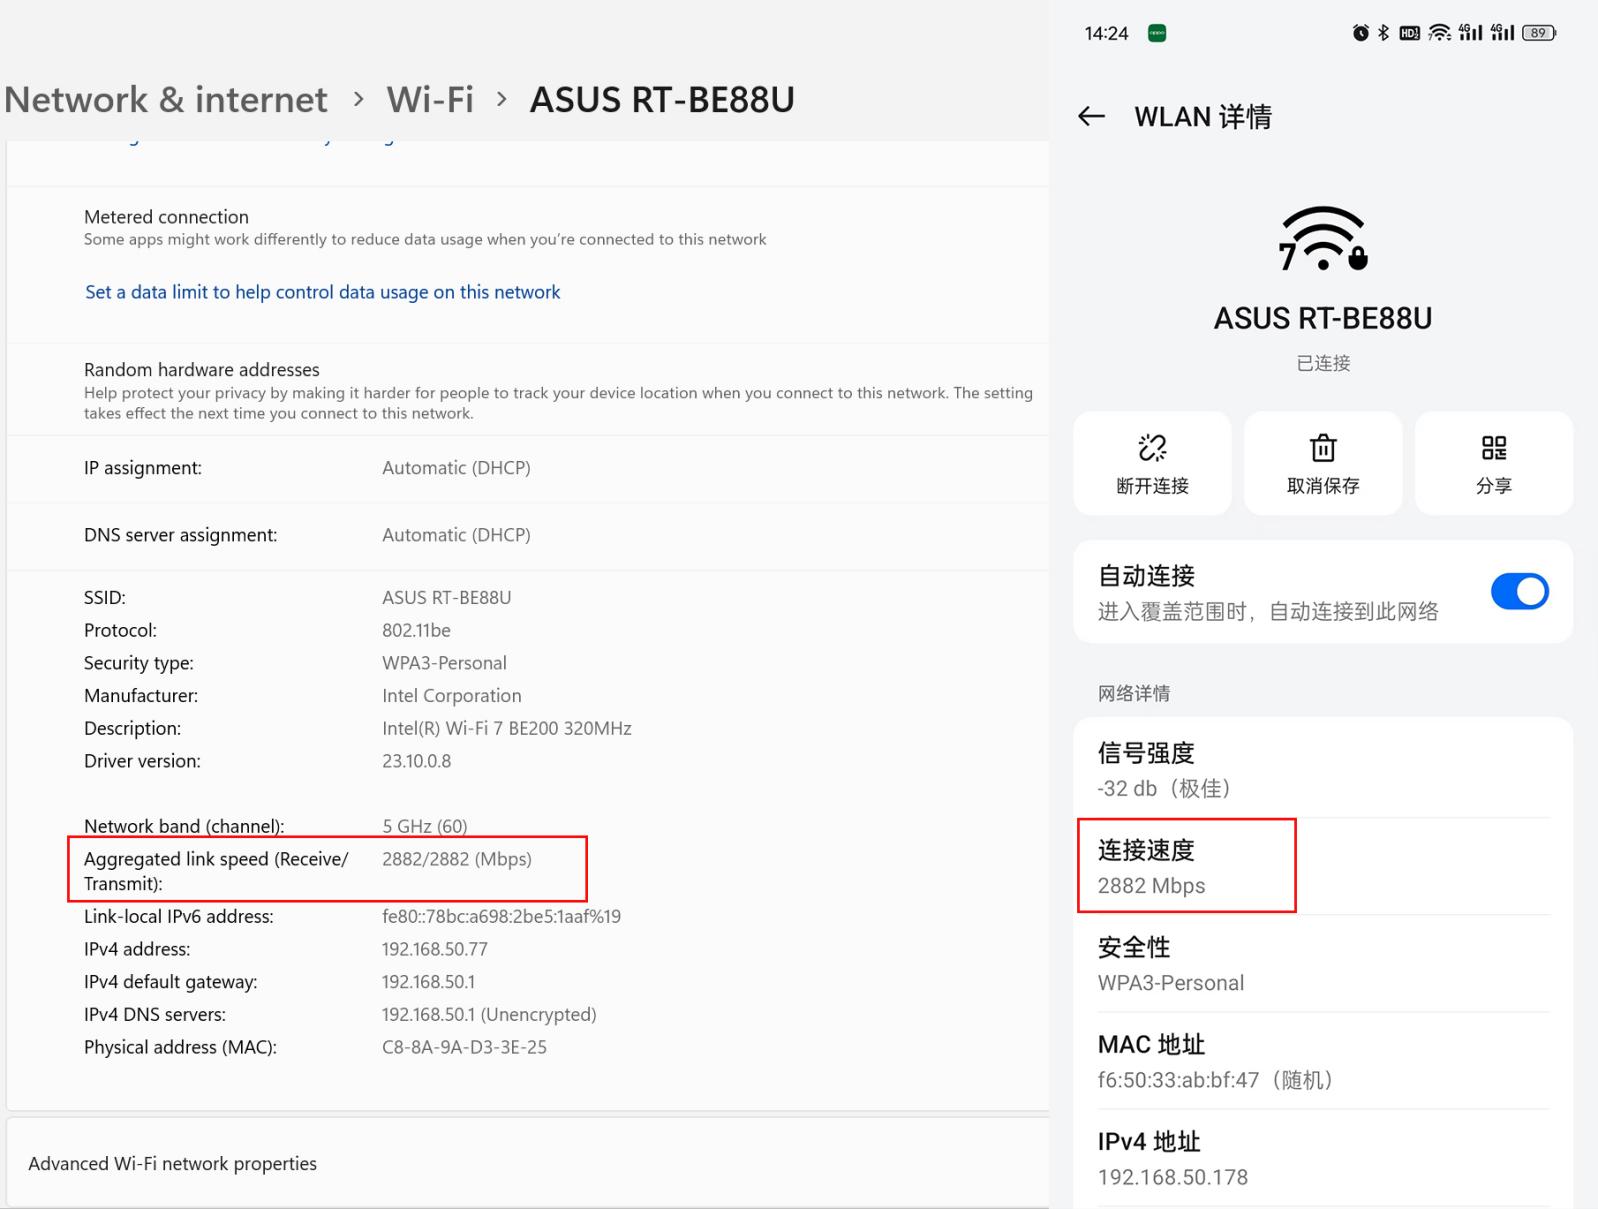The width and height of the screenshot is (1598, 1209).
Task: Tap the QR code share icon
Action: pyautogui.click(x=1493, y=448)
